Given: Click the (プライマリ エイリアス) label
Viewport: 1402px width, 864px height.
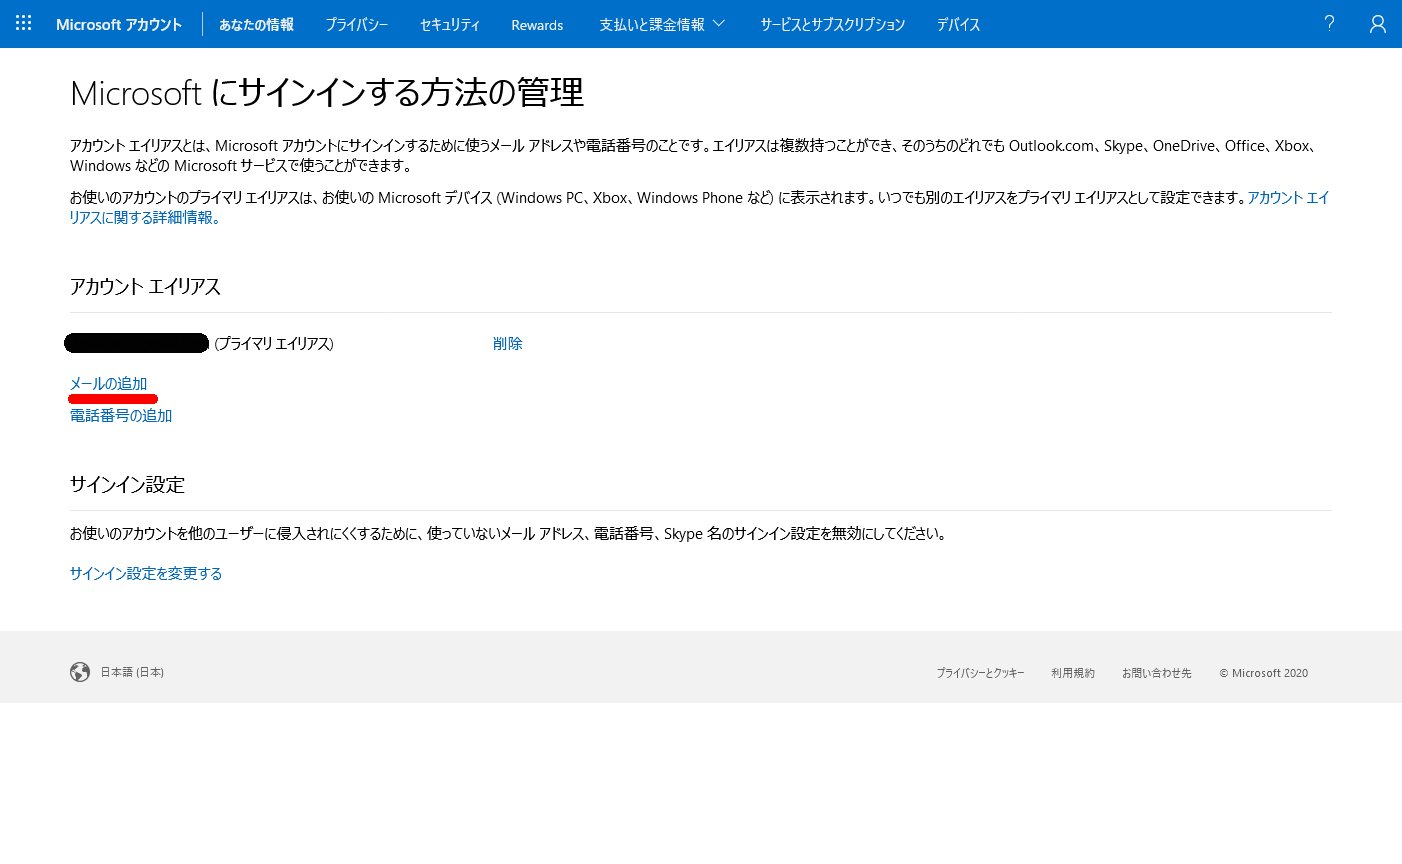Looking at the screenshot, I should tap(274, 344).
